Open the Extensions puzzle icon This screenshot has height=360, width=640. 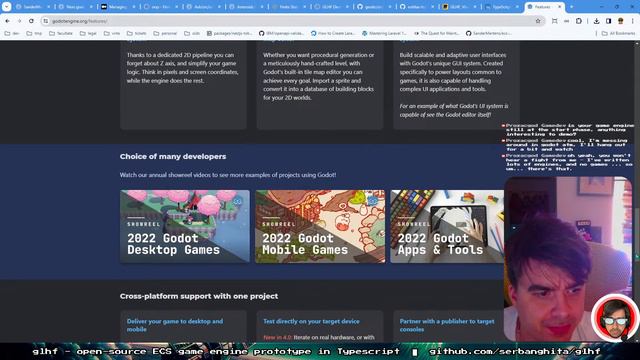579,21
